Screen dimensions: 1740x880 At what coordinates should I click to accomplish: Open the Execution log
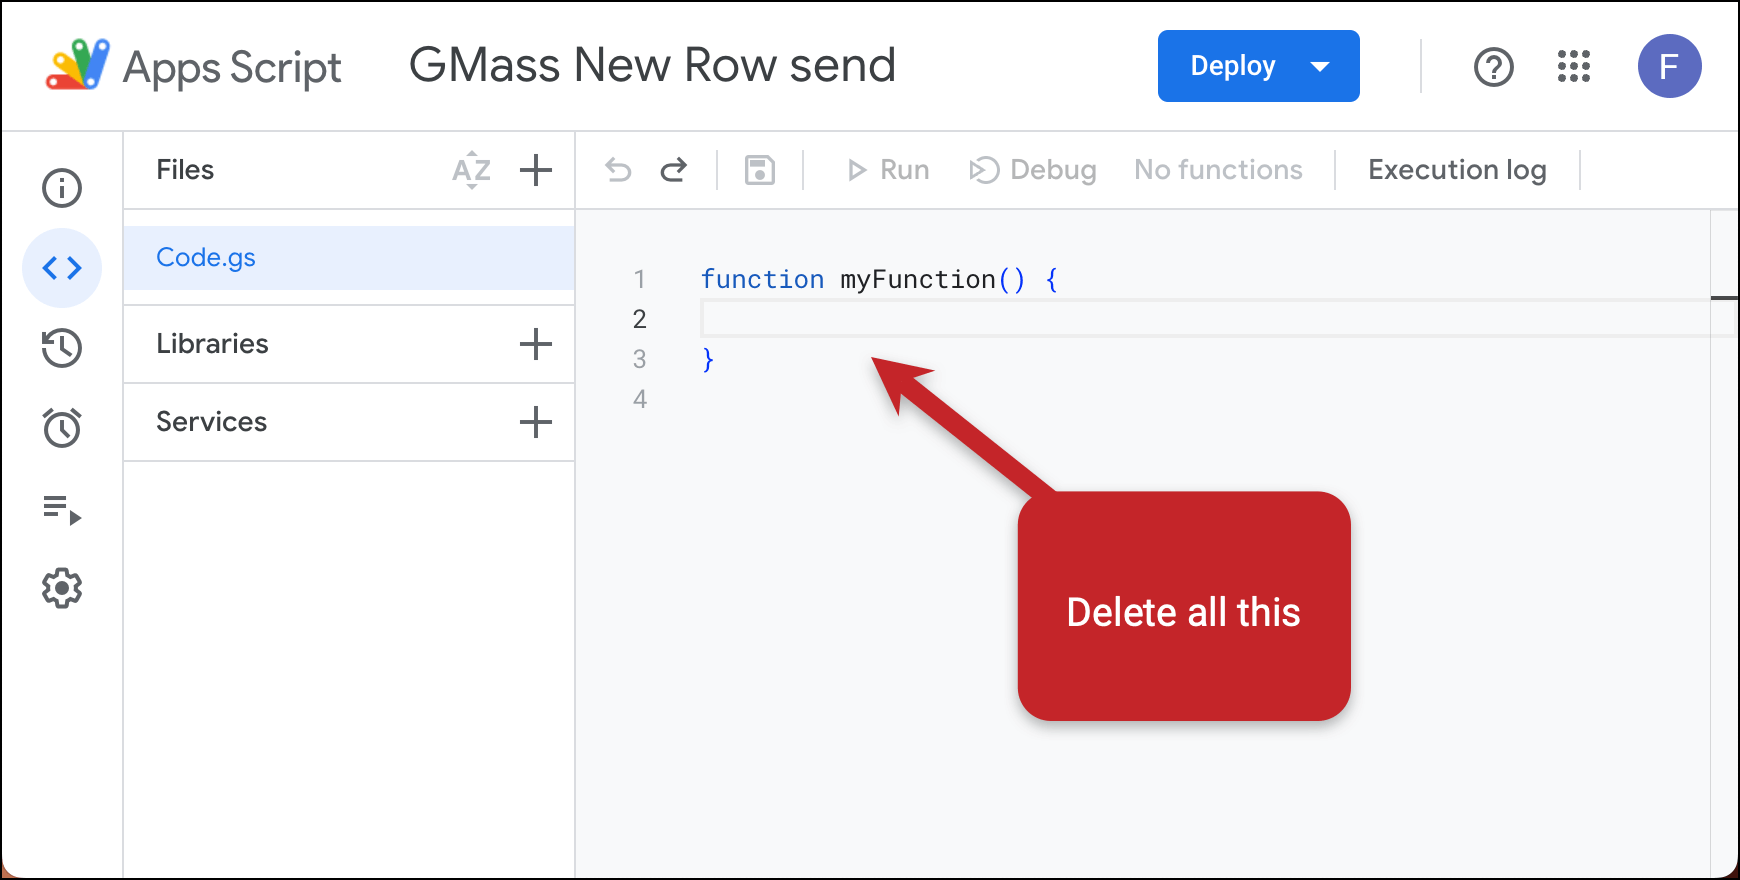point(1457,170)
